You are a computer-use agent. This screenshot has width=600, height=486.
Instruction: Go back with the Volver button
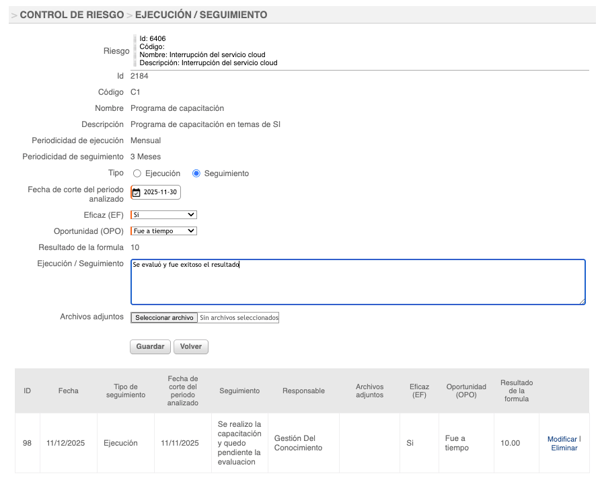coord(191,346)
